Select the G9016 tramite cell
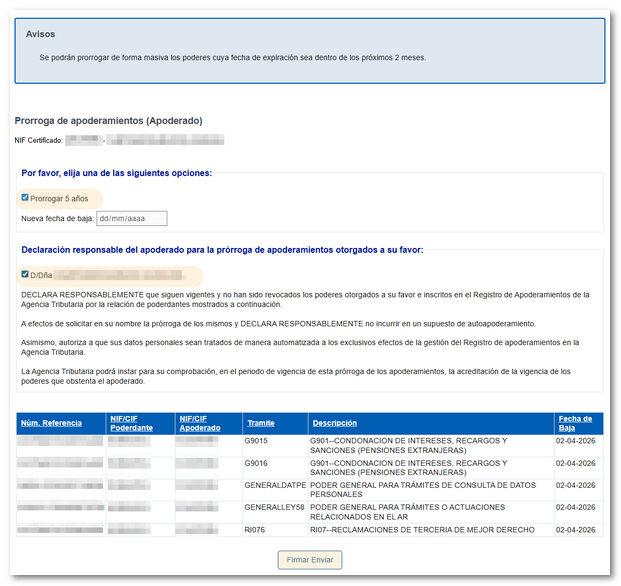This screenshot has height=586, width=621. (x=257, y=464)
